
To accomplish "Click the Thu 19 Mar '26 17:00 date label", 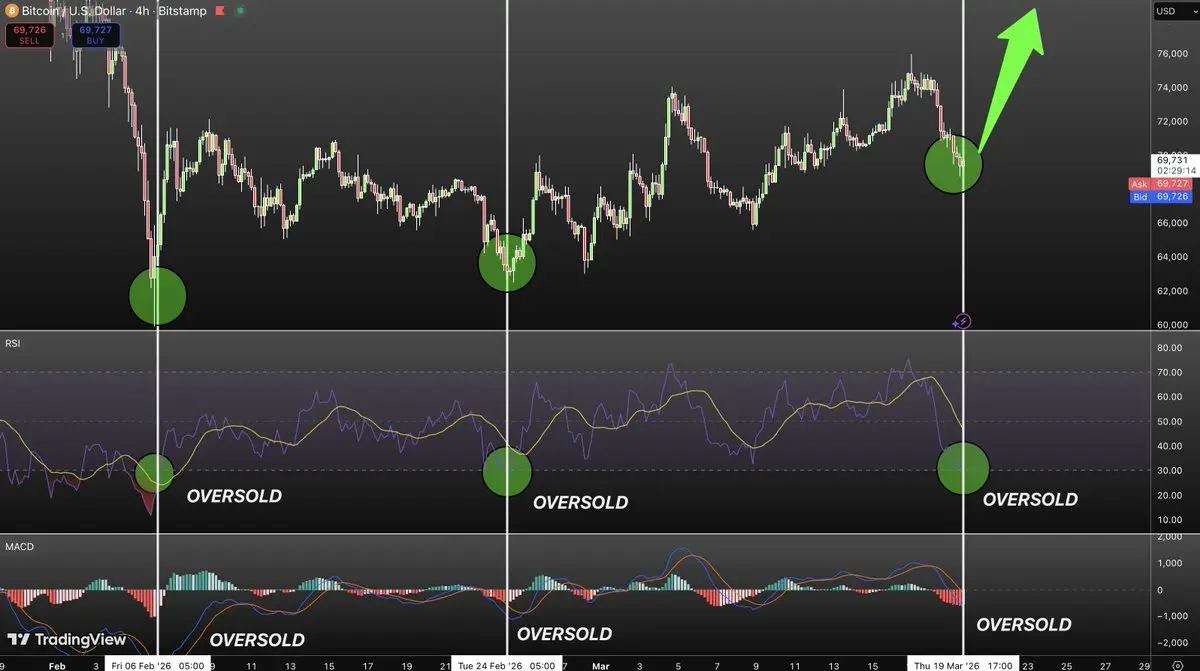I will tap(961, 664).
